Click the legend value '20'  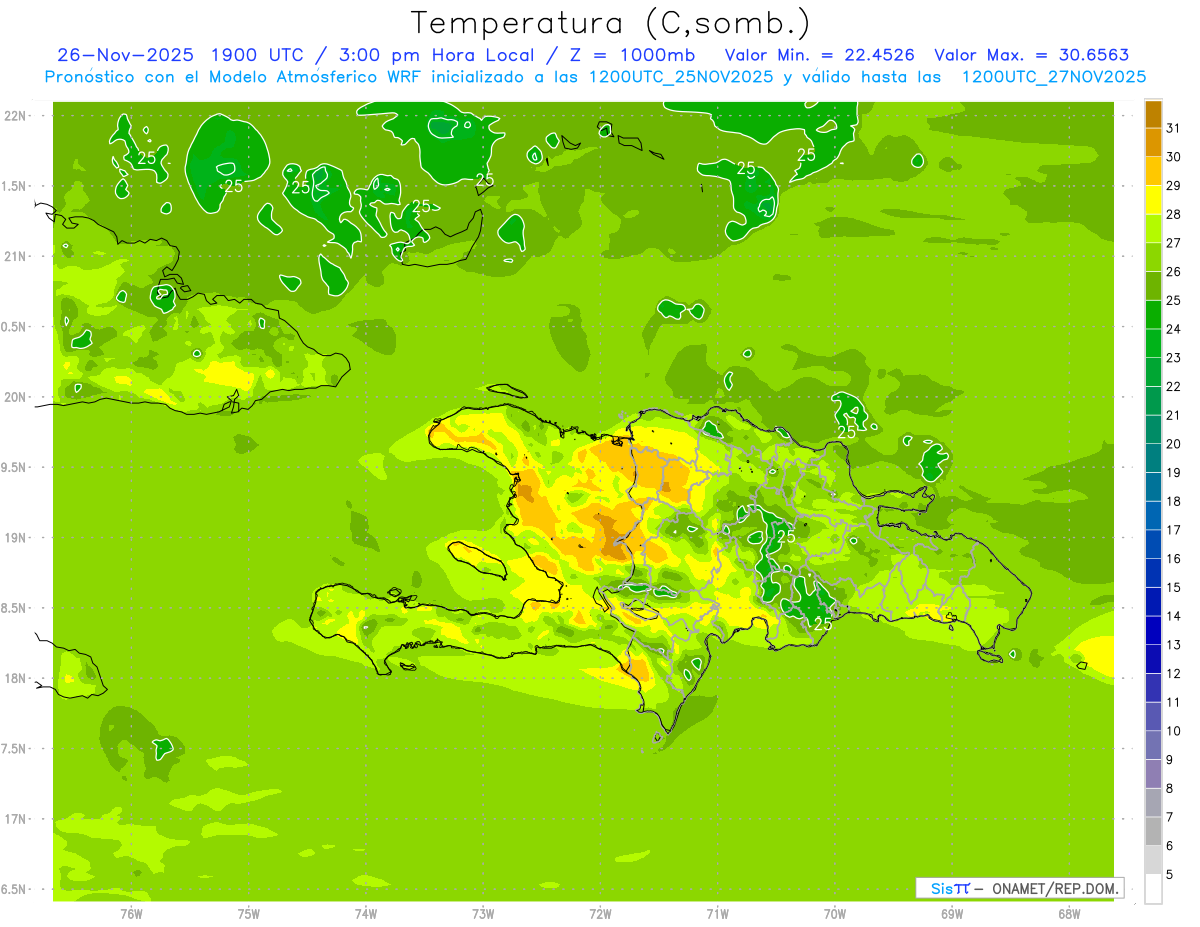tap(1174, 444)
